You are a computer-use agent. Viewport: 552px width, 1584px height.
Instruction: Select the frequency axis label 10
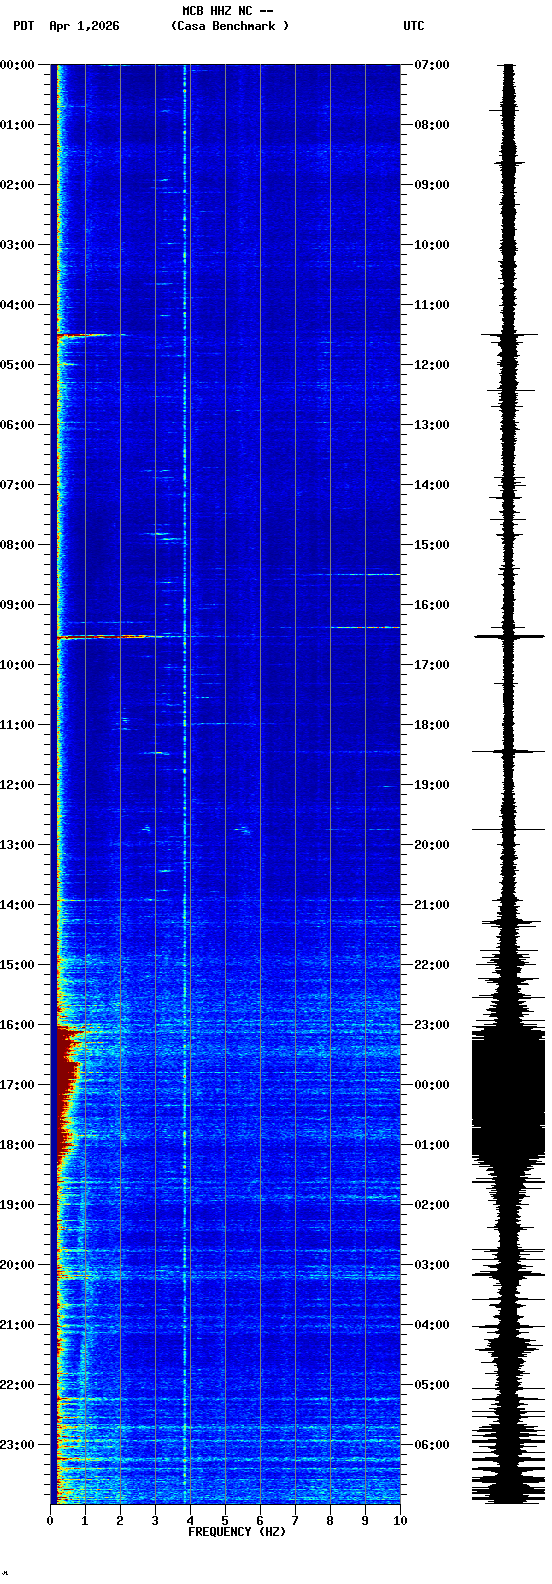[x=400, y=1521]
